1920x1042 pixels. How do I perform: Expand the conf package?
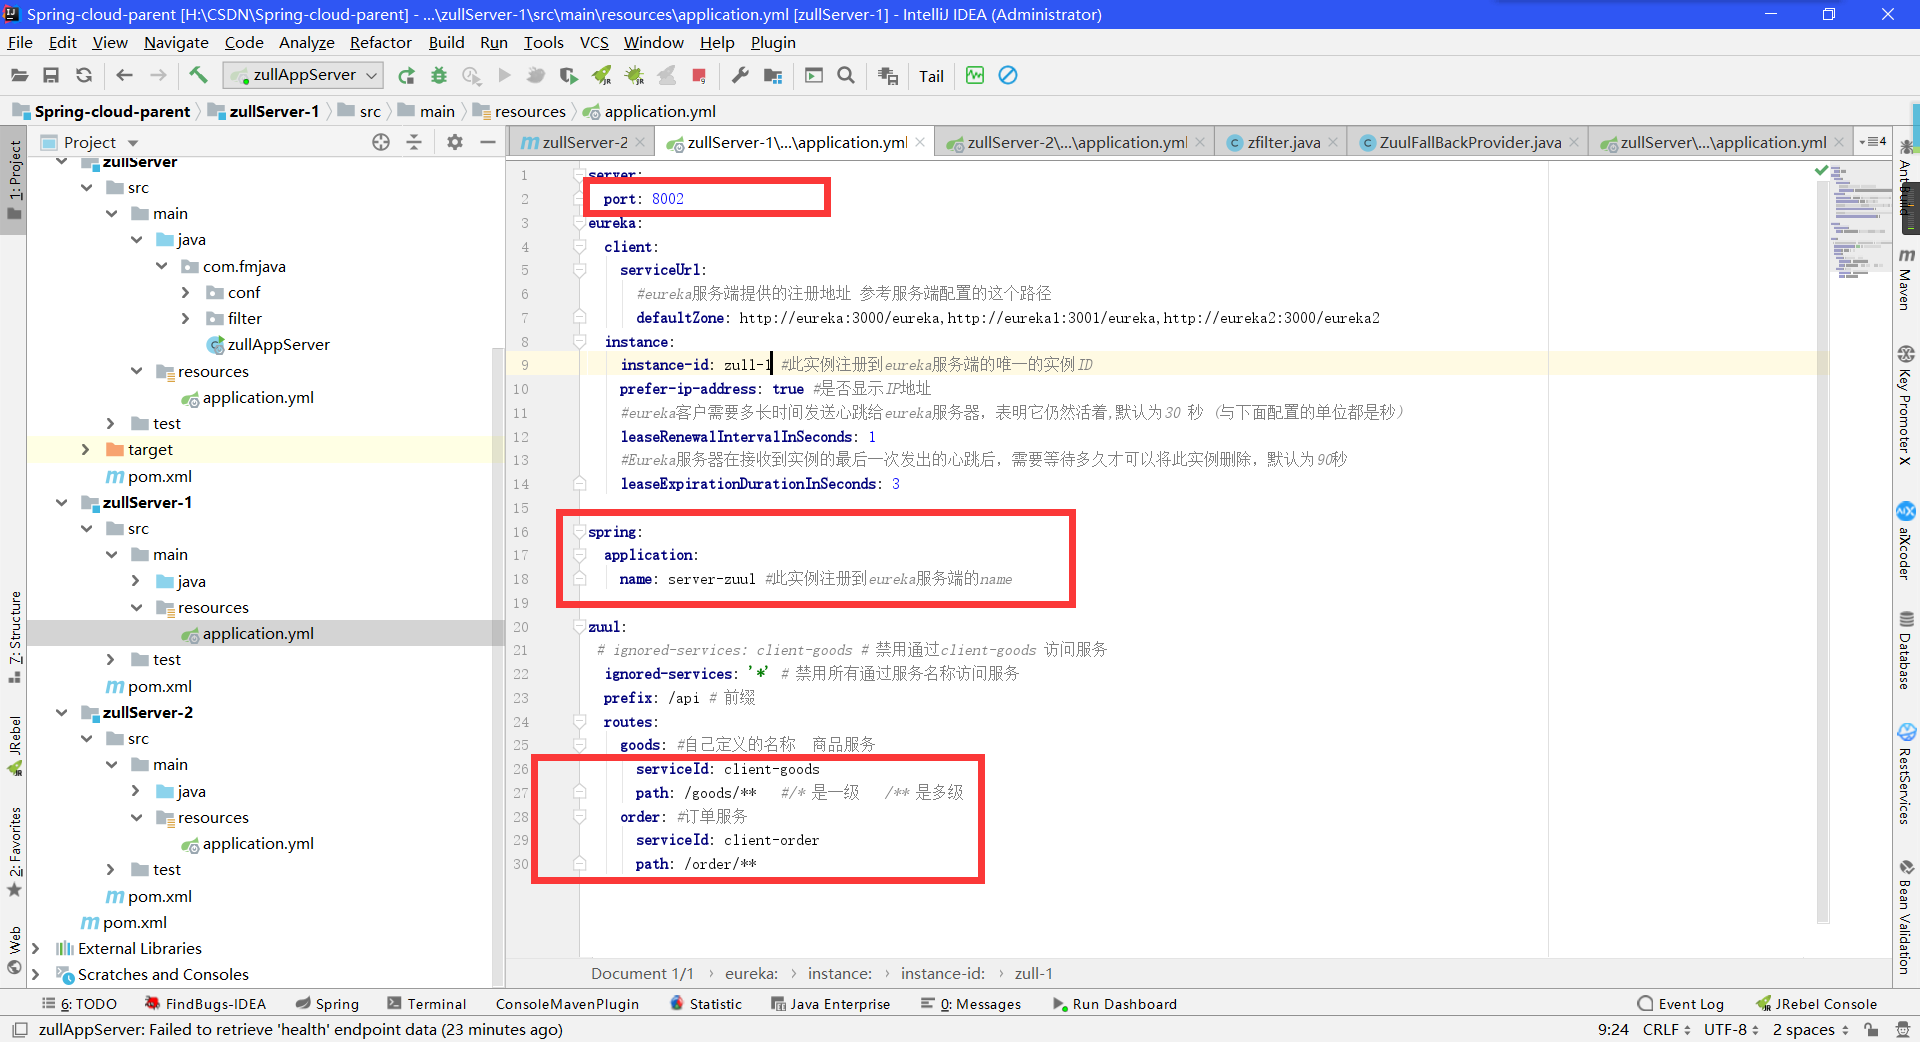[x=185, y=292]
